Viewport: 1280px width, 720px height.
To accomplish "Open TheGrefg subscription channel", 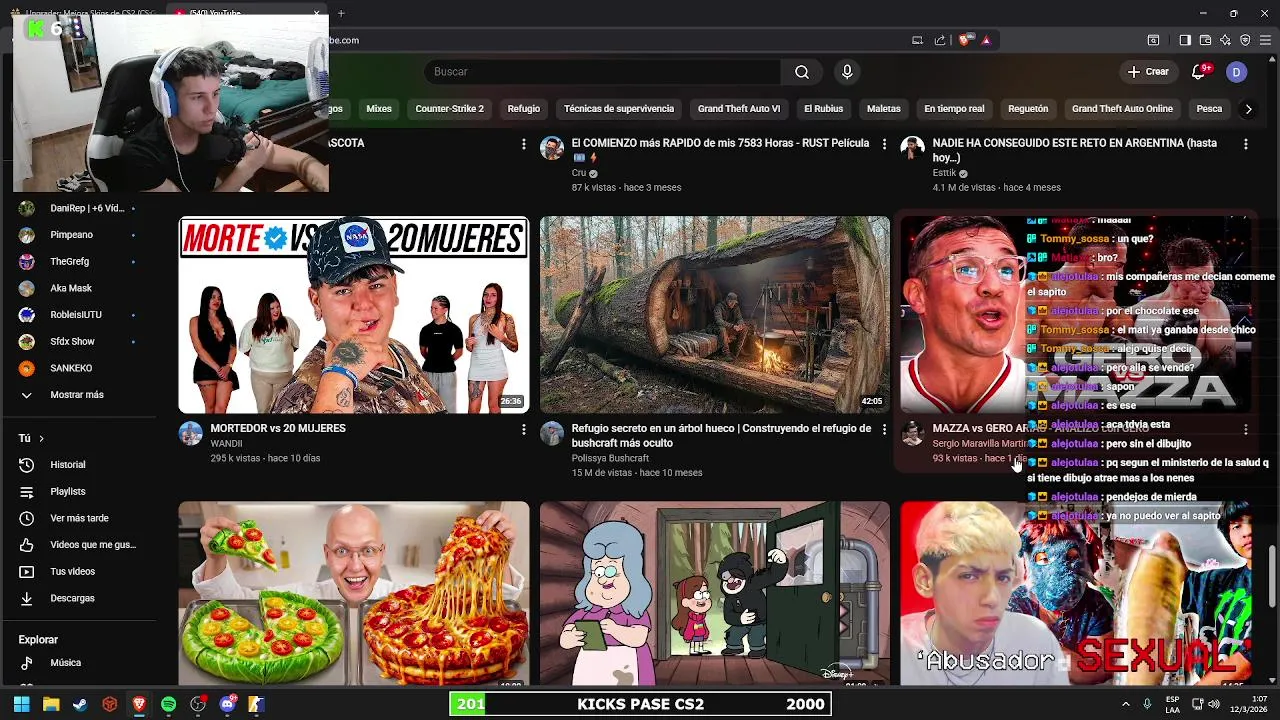I will (x=79, y=262).
